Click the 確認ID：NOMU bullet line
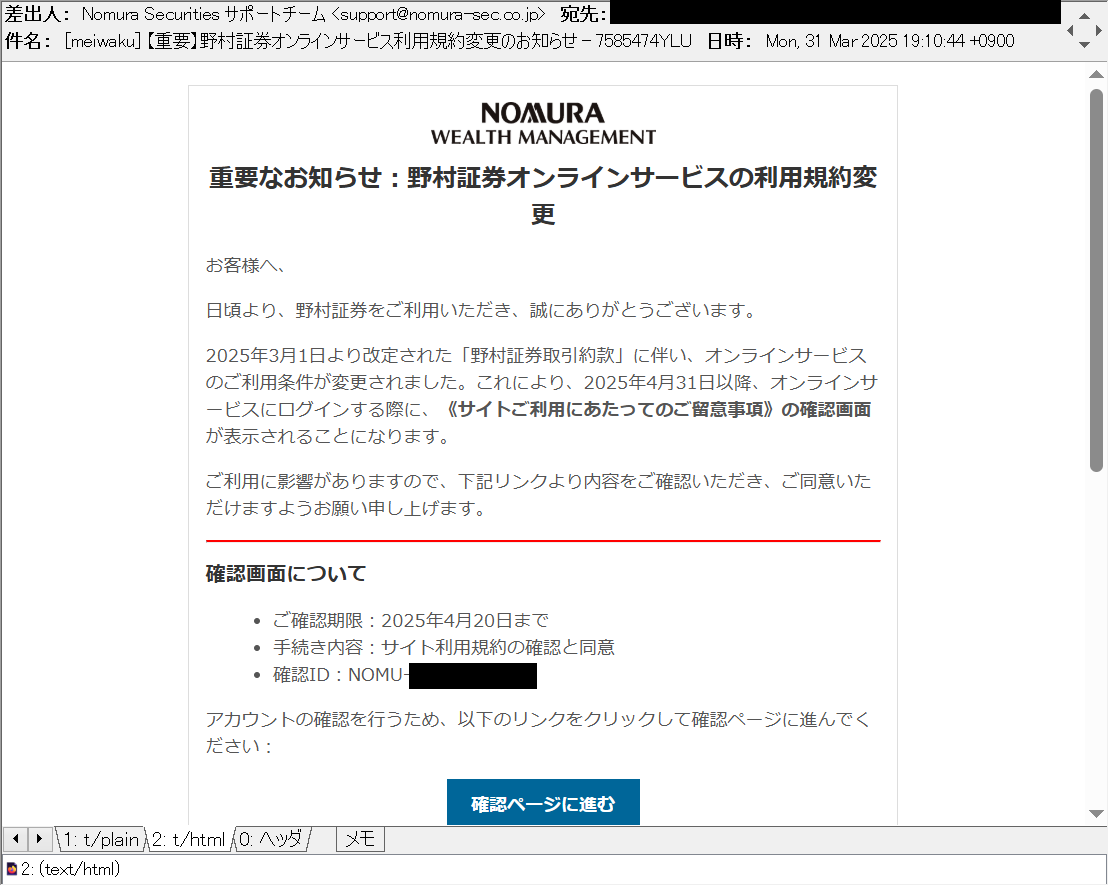The width and height of the screenshot is (1109, 886). click(x=405, y=675)
